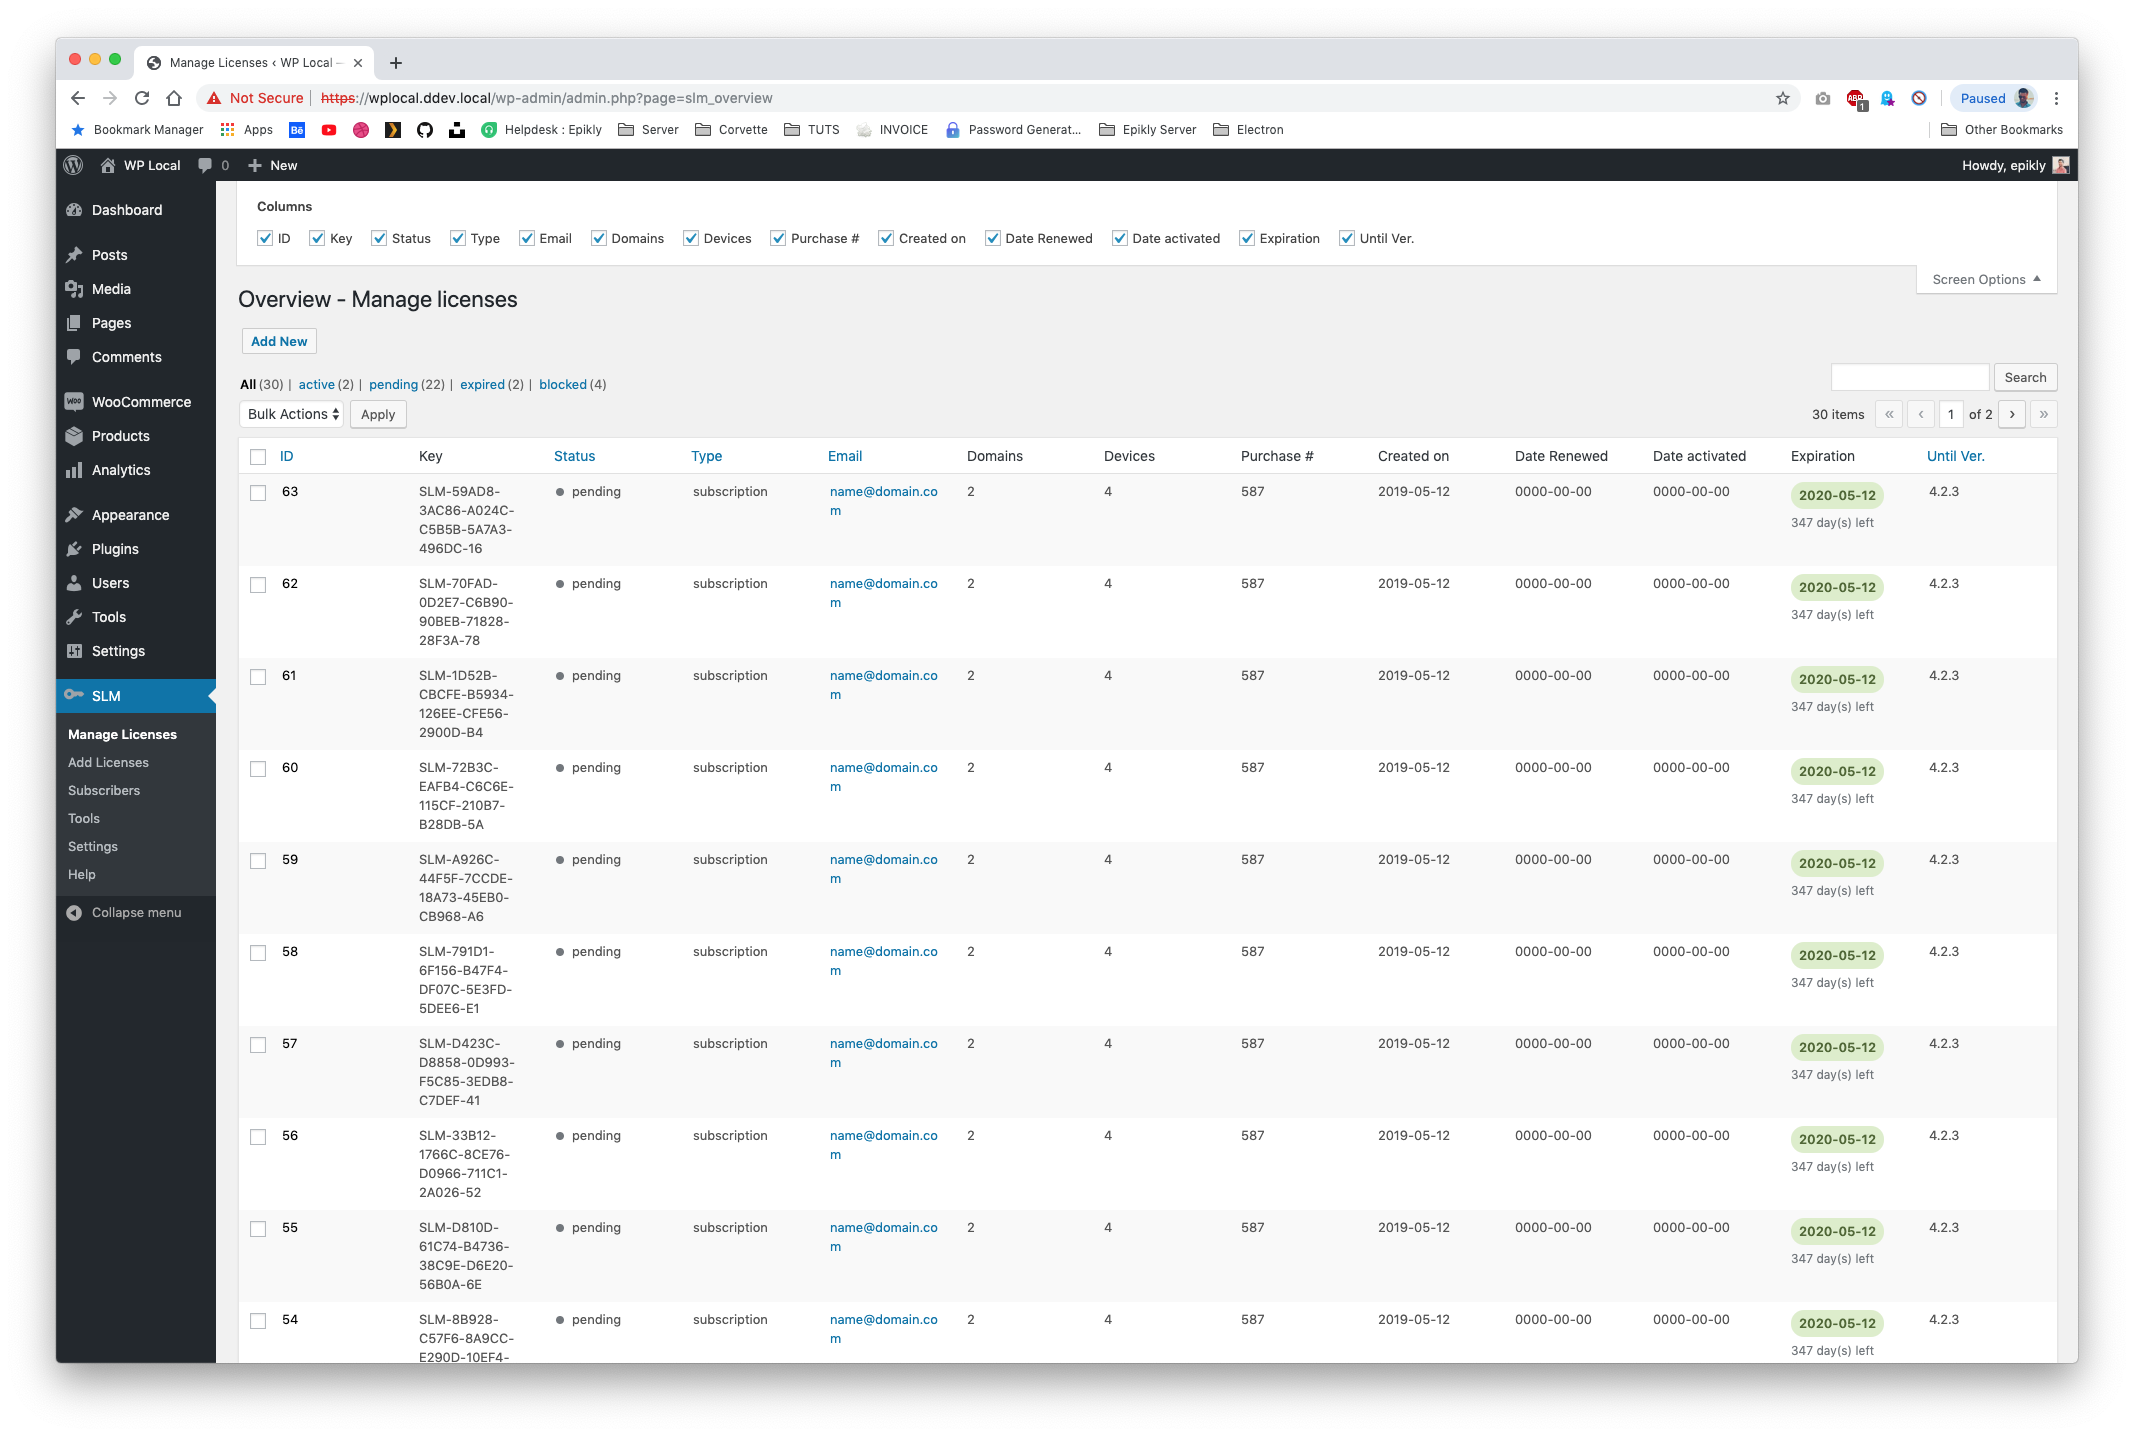This screenshot has height=1437, width=2134.
Task: Click the Add New license button
Action: pos(277,340)
